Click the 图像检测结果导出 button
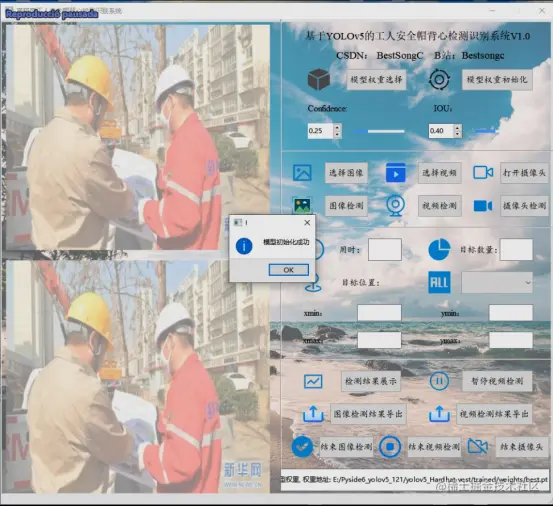 click(368, 414)
